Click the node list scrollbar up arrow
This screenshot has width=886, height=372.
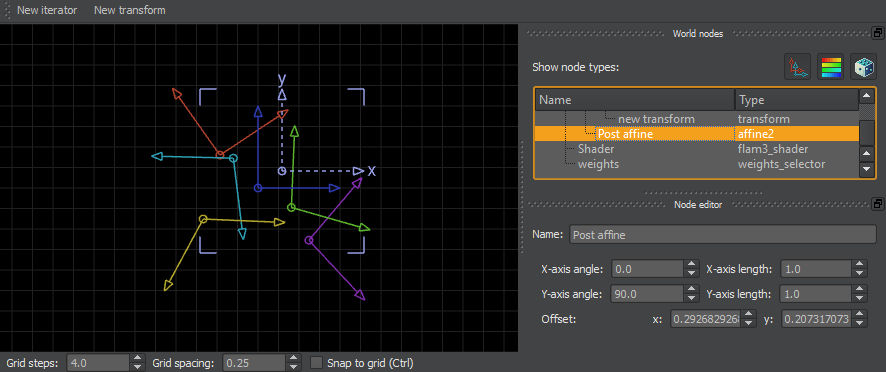coord(866,97)
